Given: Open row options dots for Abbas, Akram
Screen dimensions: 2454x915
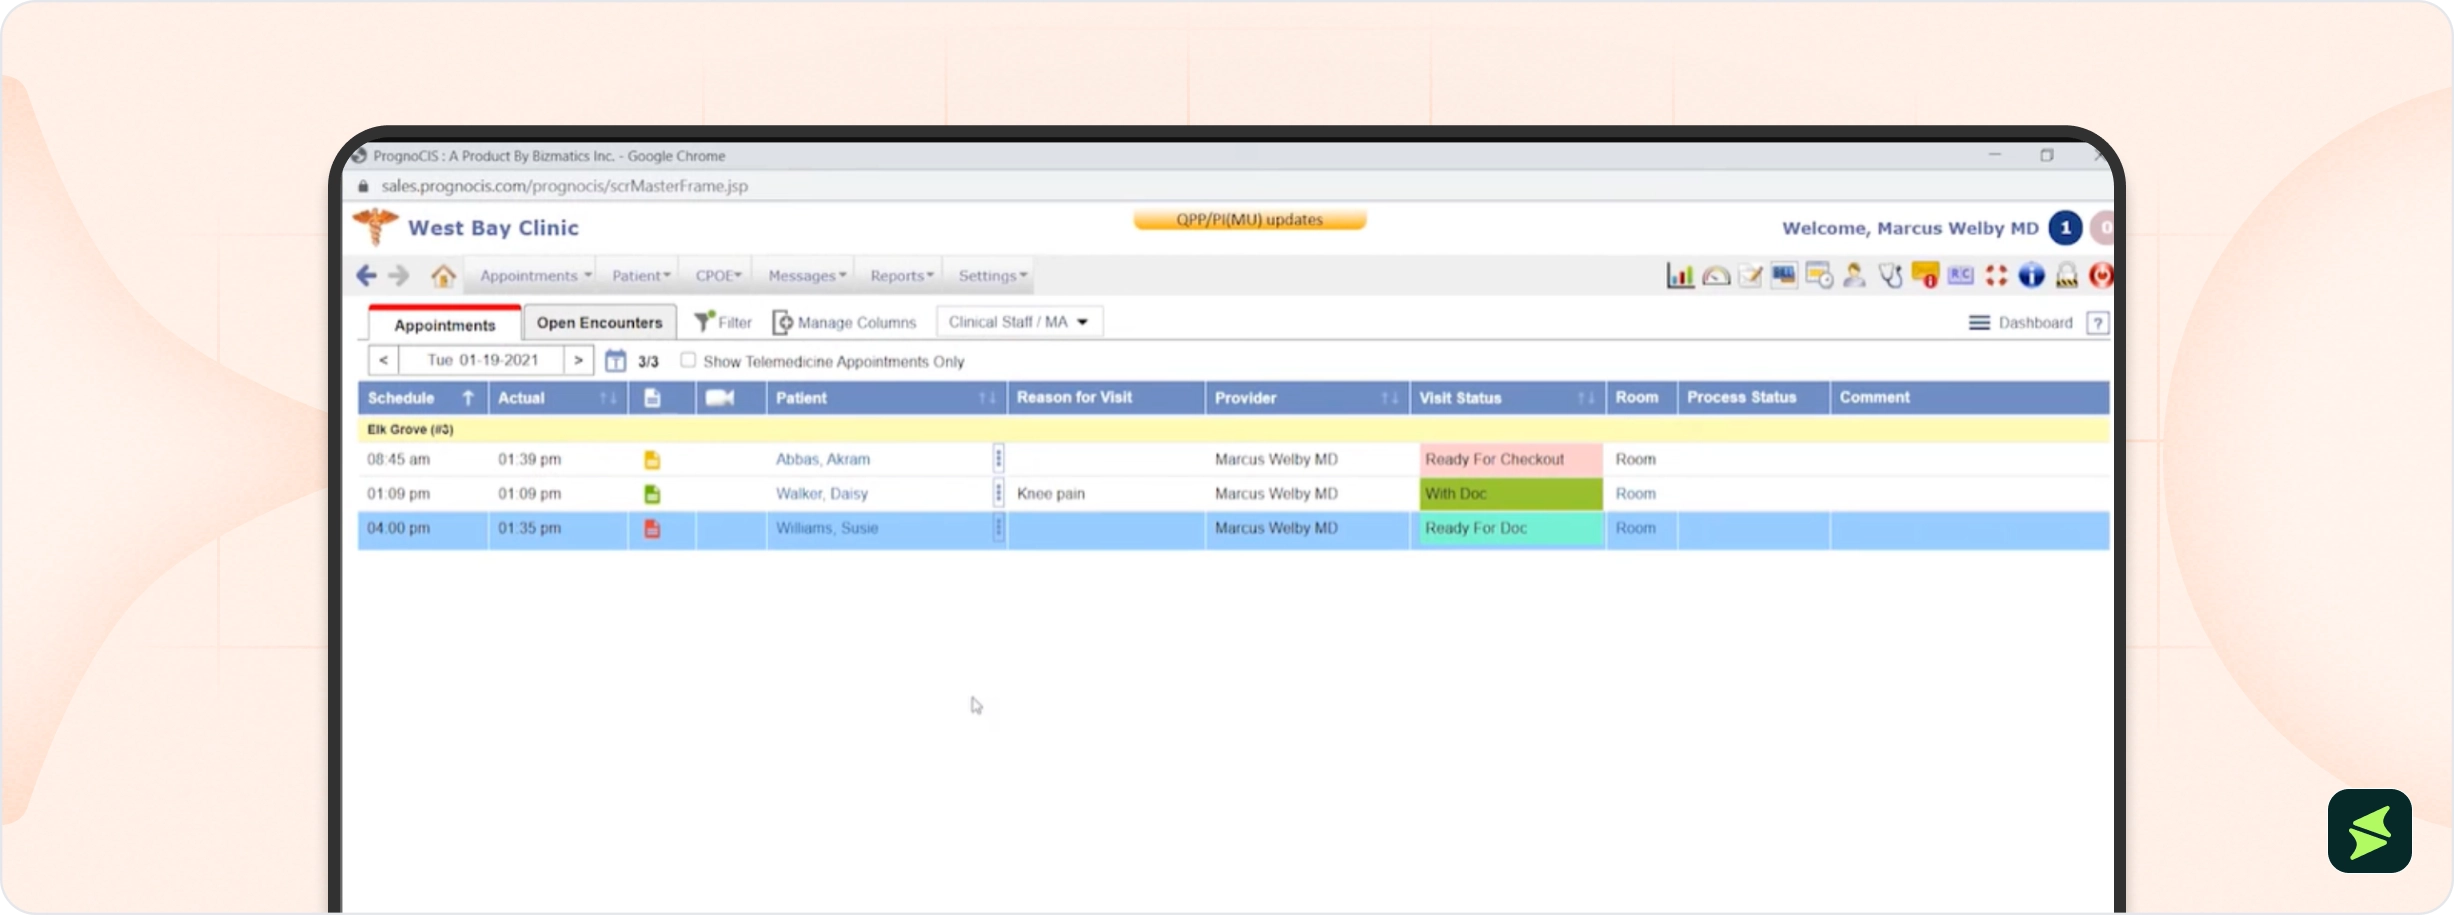Looking at the screenshot, I should [x=998, y=459].
